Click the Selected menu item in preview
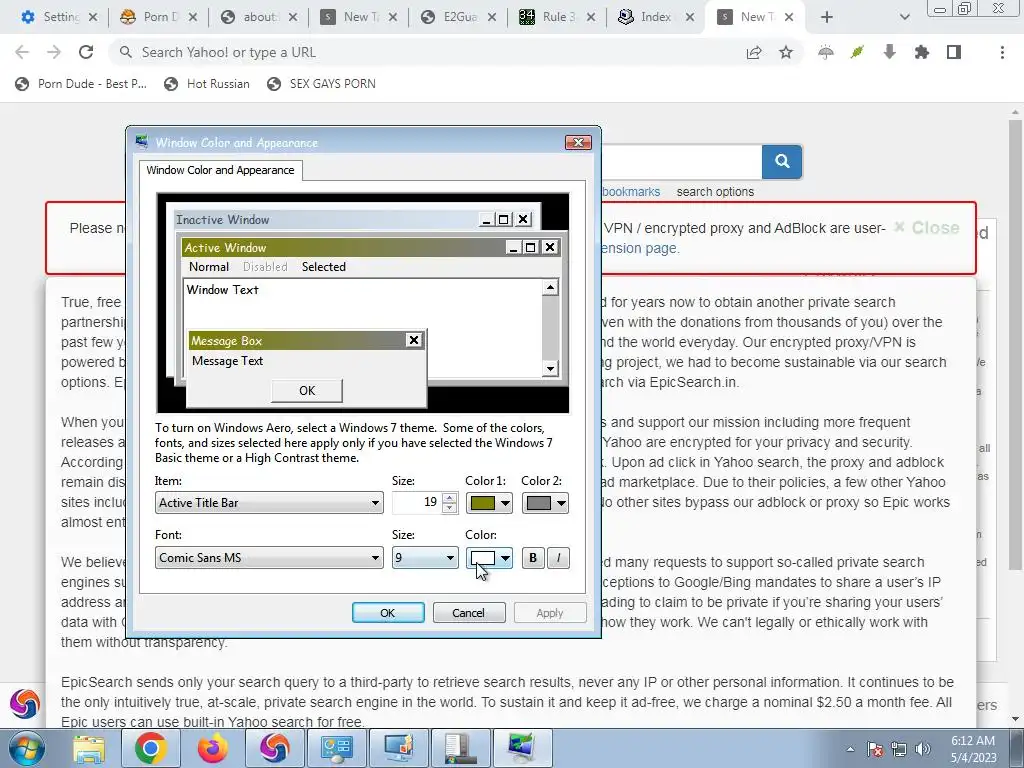Screen dimensions: 1024x768 323,266
